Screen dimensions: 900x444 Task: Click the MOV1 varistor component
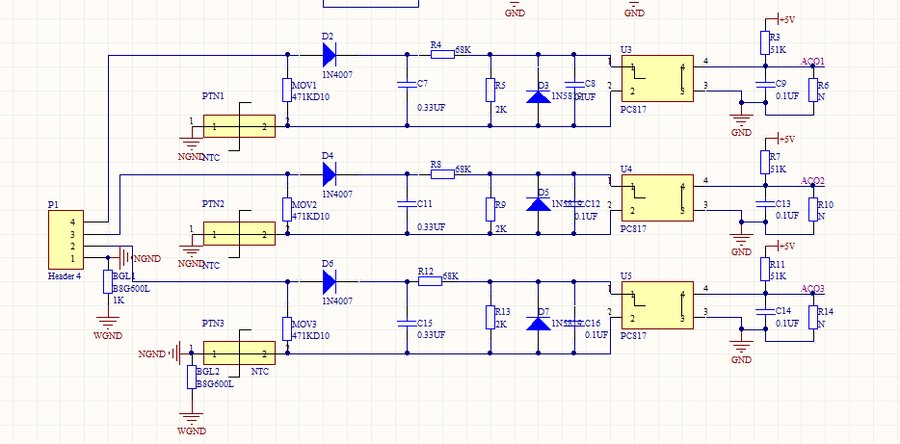287,90
